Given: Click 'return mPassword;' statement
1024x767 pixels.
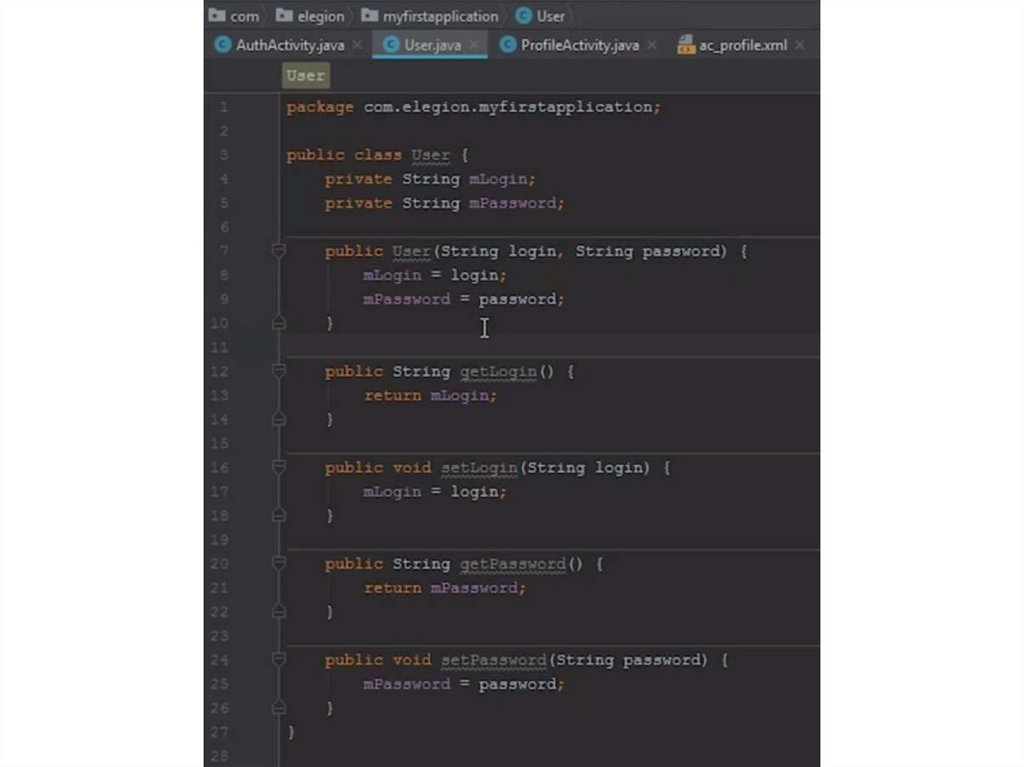Looking at the screenshot, I should [x=445, y=588].
